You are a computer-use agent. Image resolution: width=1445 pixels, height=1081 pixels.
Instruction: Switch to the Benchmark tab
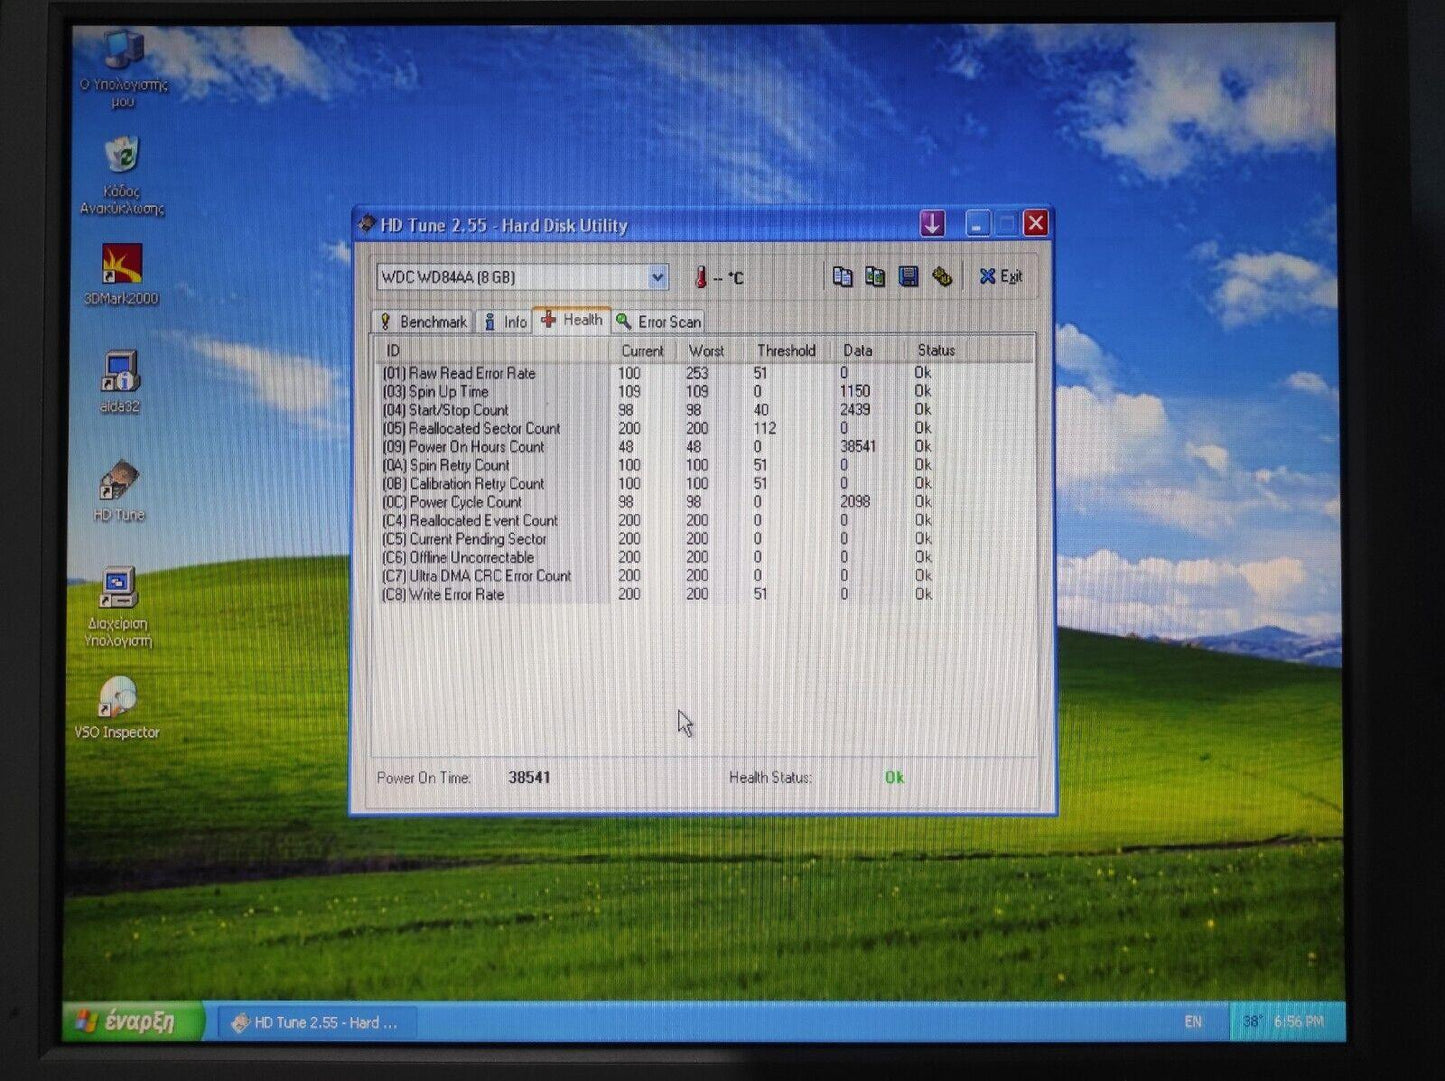423,322
